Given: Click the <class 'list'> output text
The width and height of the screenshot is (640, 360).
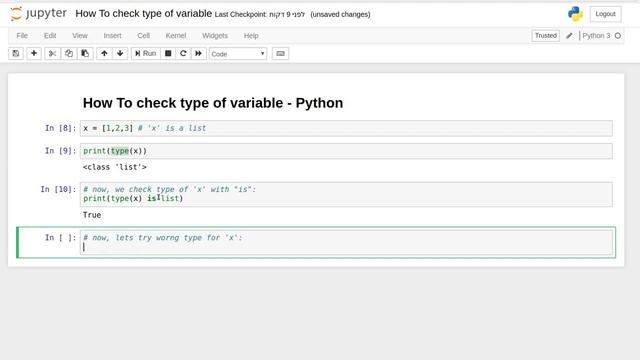Looking at the screenshot, I should click(115, 167).
